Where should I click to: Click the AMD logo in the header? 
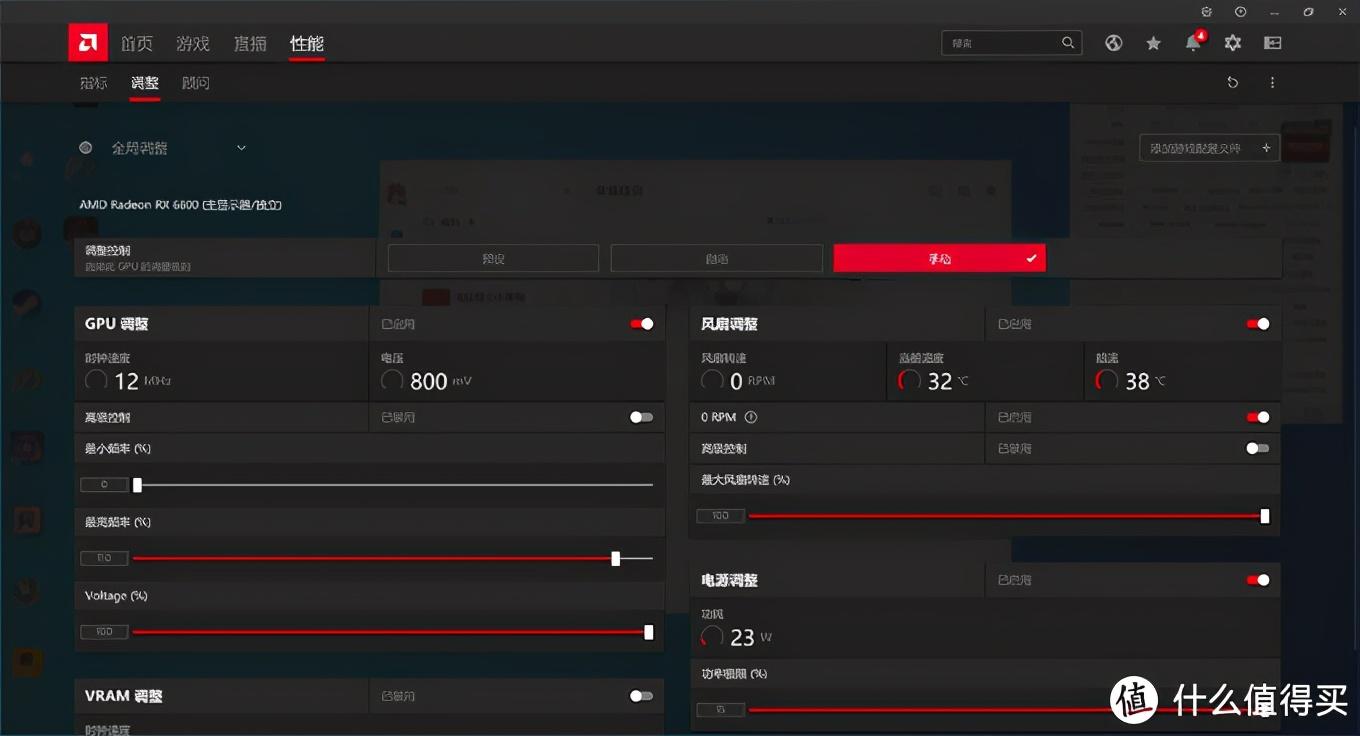87,43
